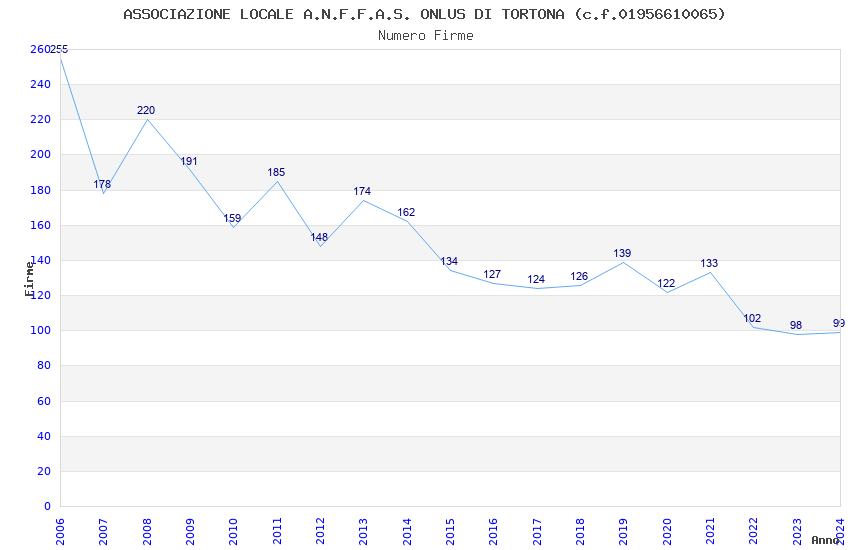Screen dimensions: 850x550
Task: Click the 'Numero Firme' subtitle
Action: 426,36
